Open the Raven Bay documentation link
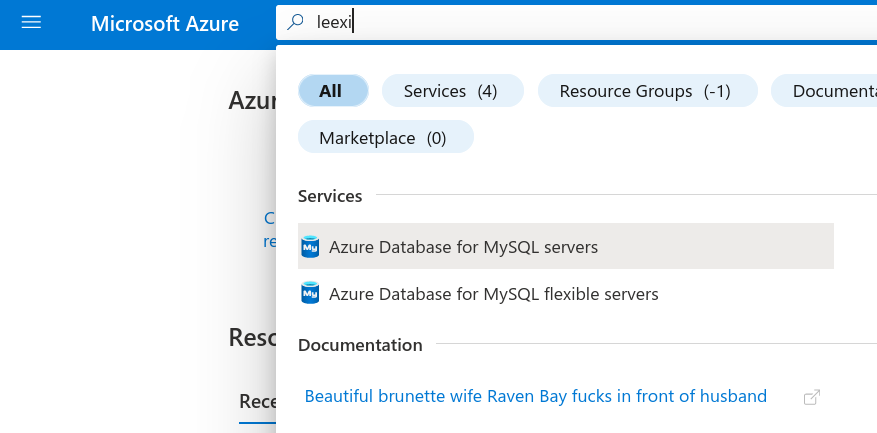 (x=535, y=396)
